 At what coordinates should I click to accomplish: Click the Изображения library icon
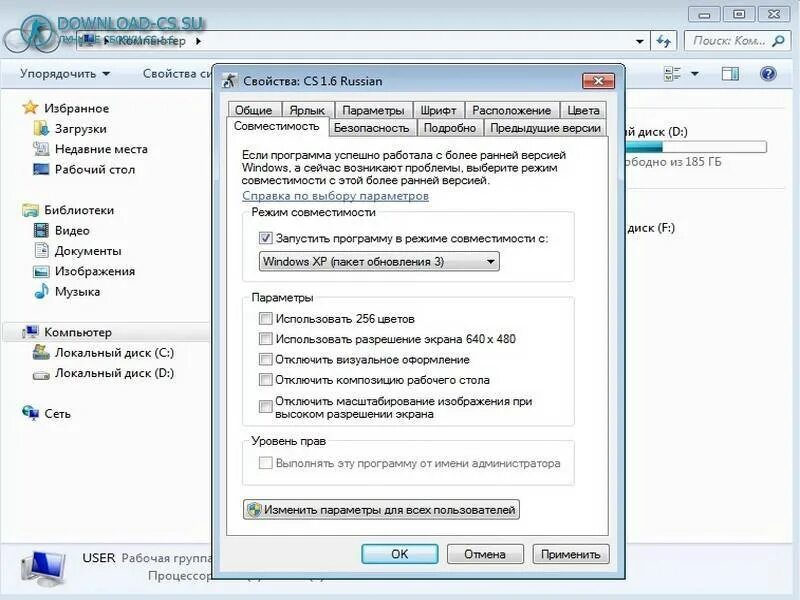click(41, 271)
